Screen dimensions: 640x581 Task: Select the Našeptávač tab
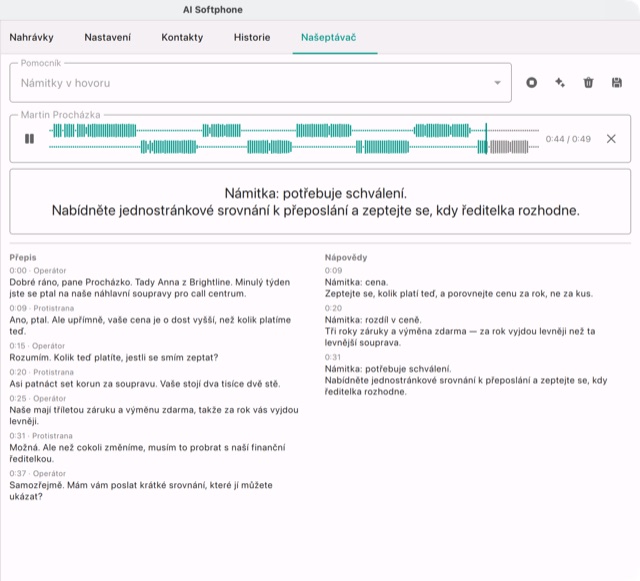tap(329, 38)
